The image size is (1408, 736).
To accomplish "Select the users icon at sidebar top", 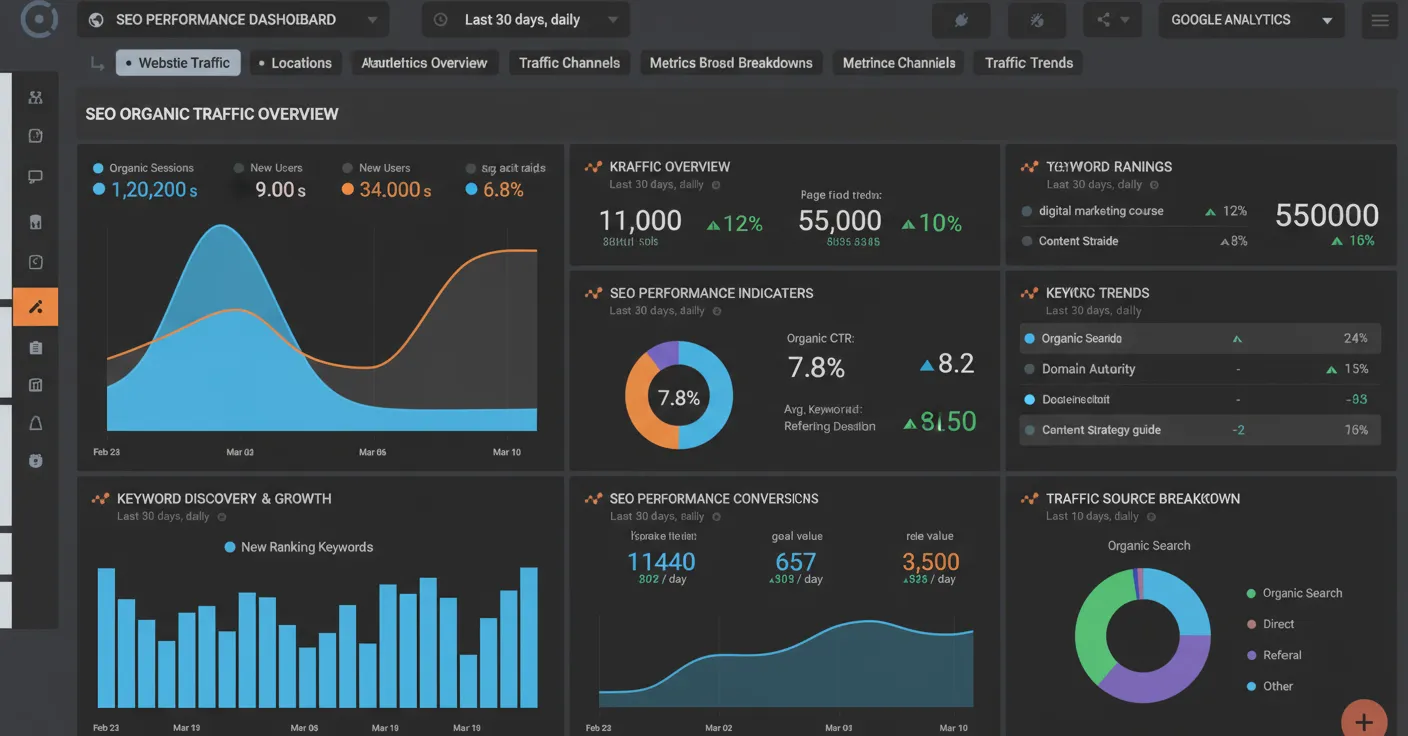I will tap(35, 97).
